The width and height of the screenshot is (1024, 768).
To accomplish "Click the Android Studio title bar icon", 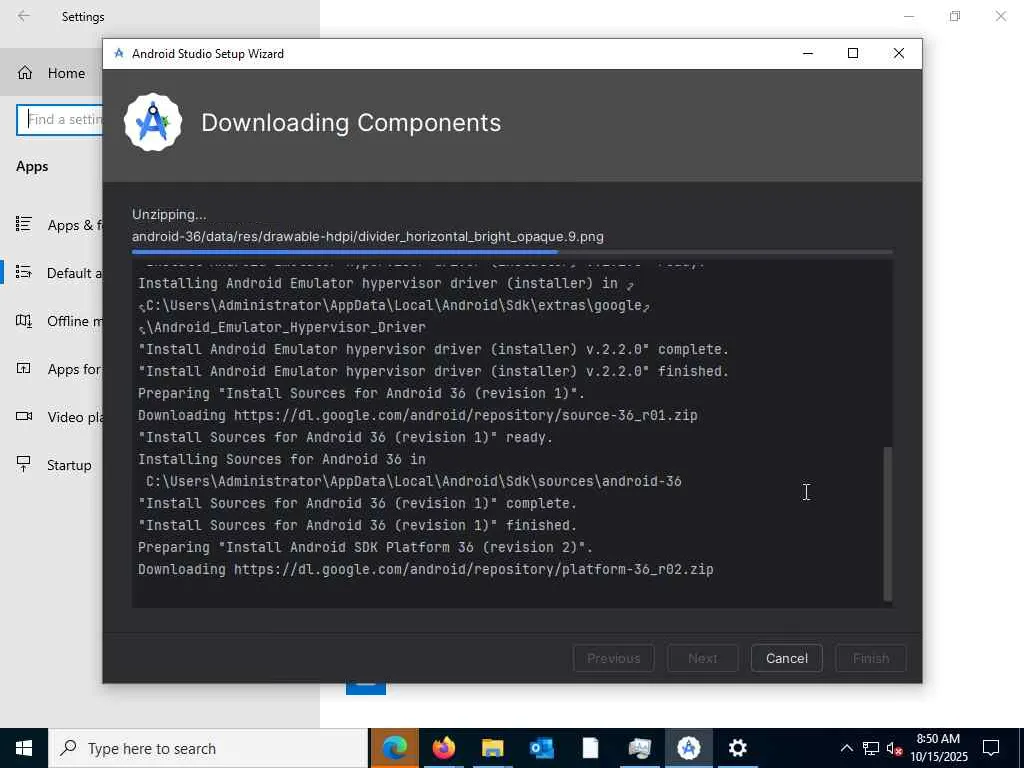I will click(x=119, y=54).
